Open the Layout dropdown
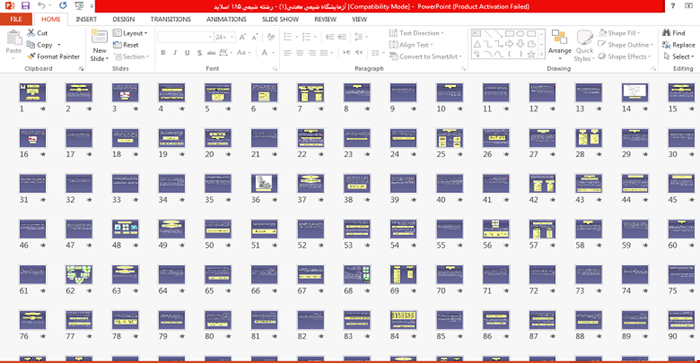The height and width of the screenshot is (363, 700). click(130, 33)
